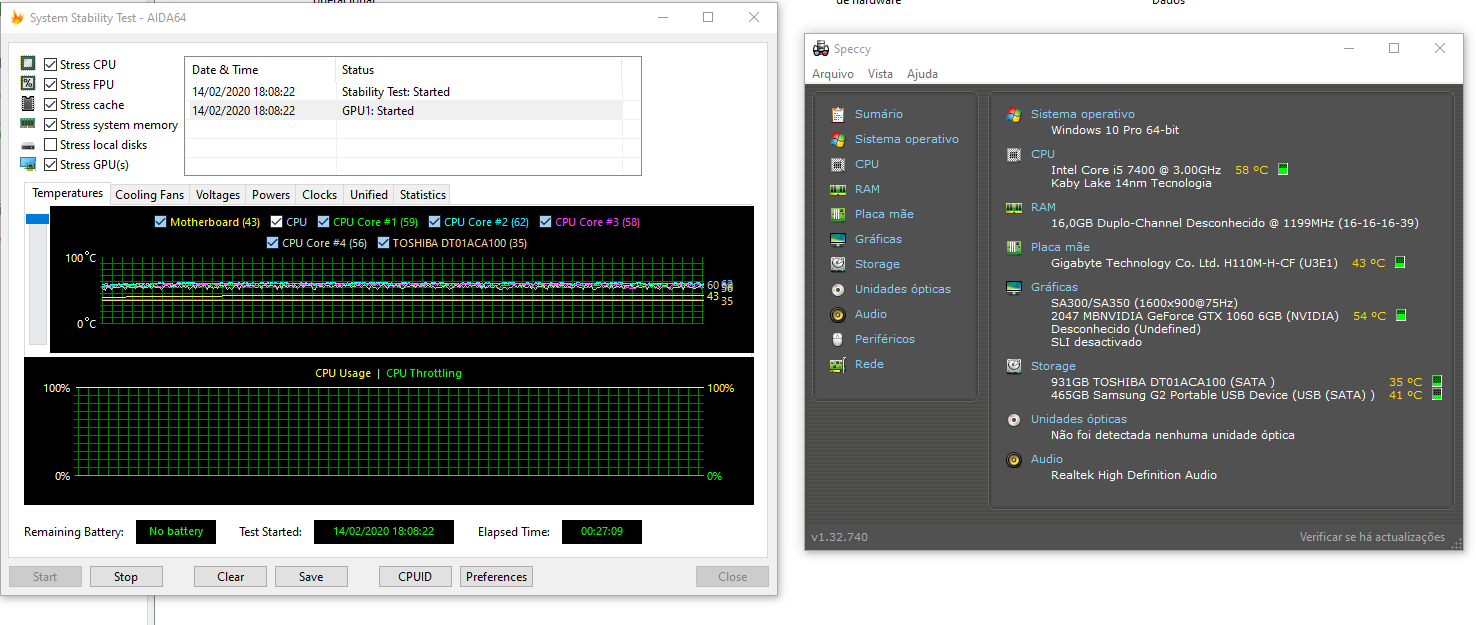Switch to Powers tab
The width and height of the screenshot is (1476, 625).
(x=271, y=195)
